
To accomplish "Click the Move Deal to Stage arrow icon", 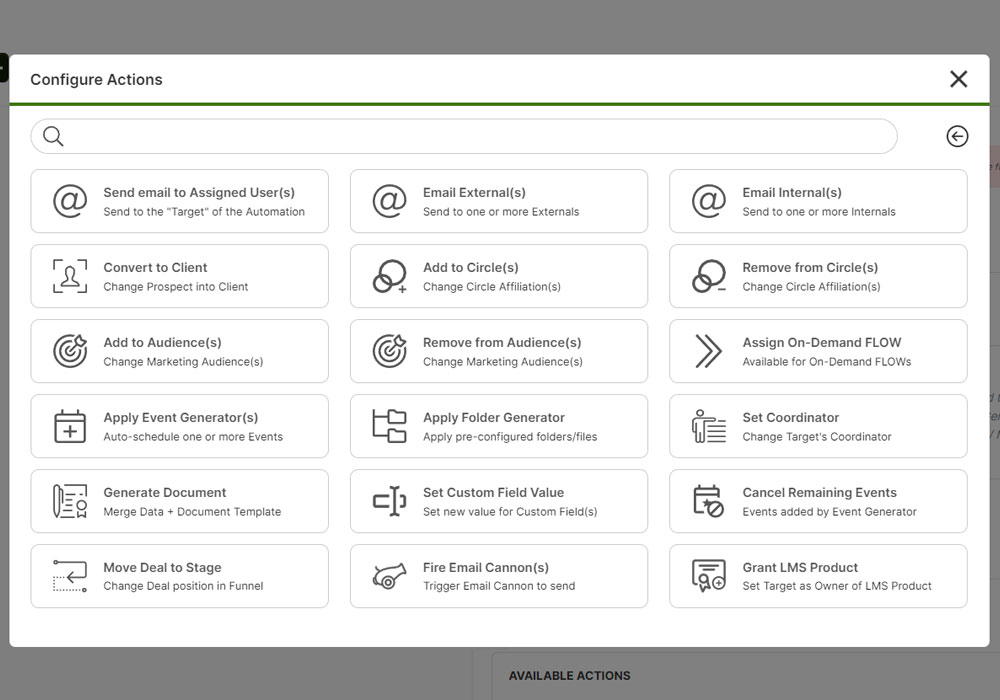I will click(x=70, y=576).
